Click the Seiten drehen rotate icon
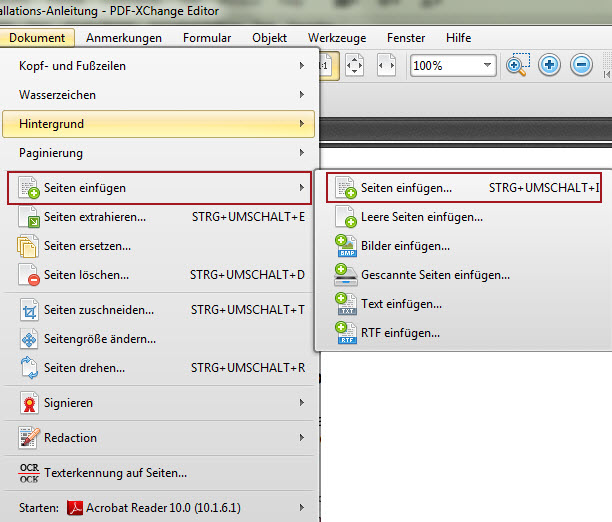 click(29, 368)
